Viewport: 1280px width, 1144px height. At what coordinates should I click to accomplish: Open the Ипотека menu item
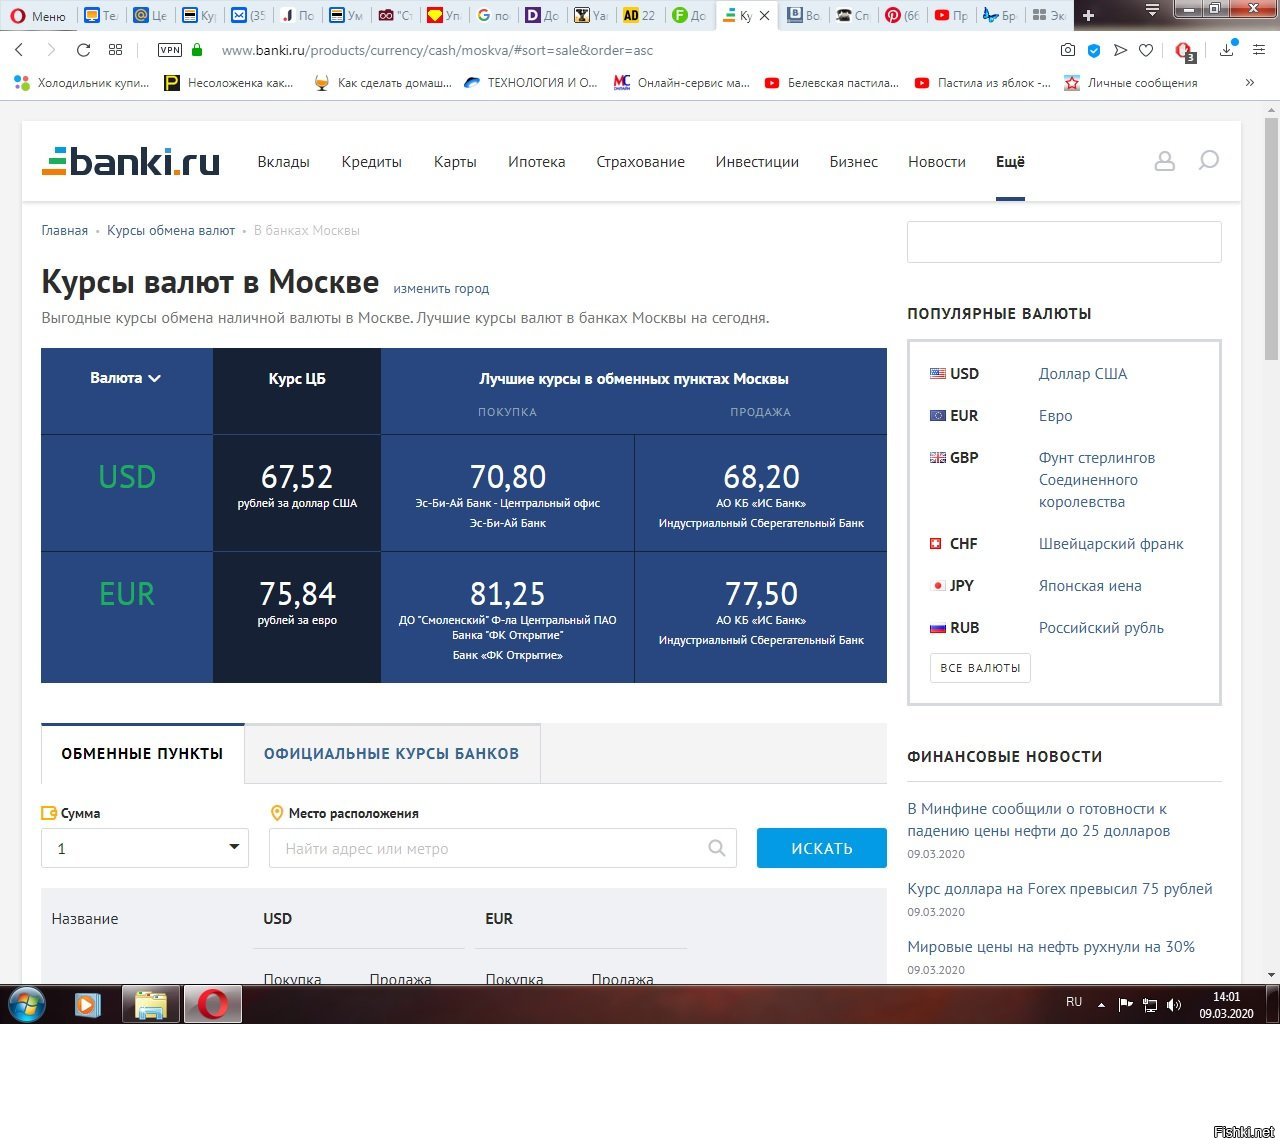tap(536, 162)
